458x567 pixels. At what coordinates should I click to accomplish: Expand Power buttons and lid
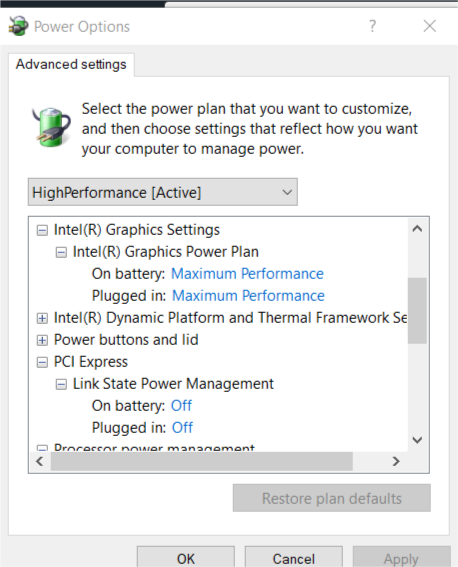pos(42,340)
